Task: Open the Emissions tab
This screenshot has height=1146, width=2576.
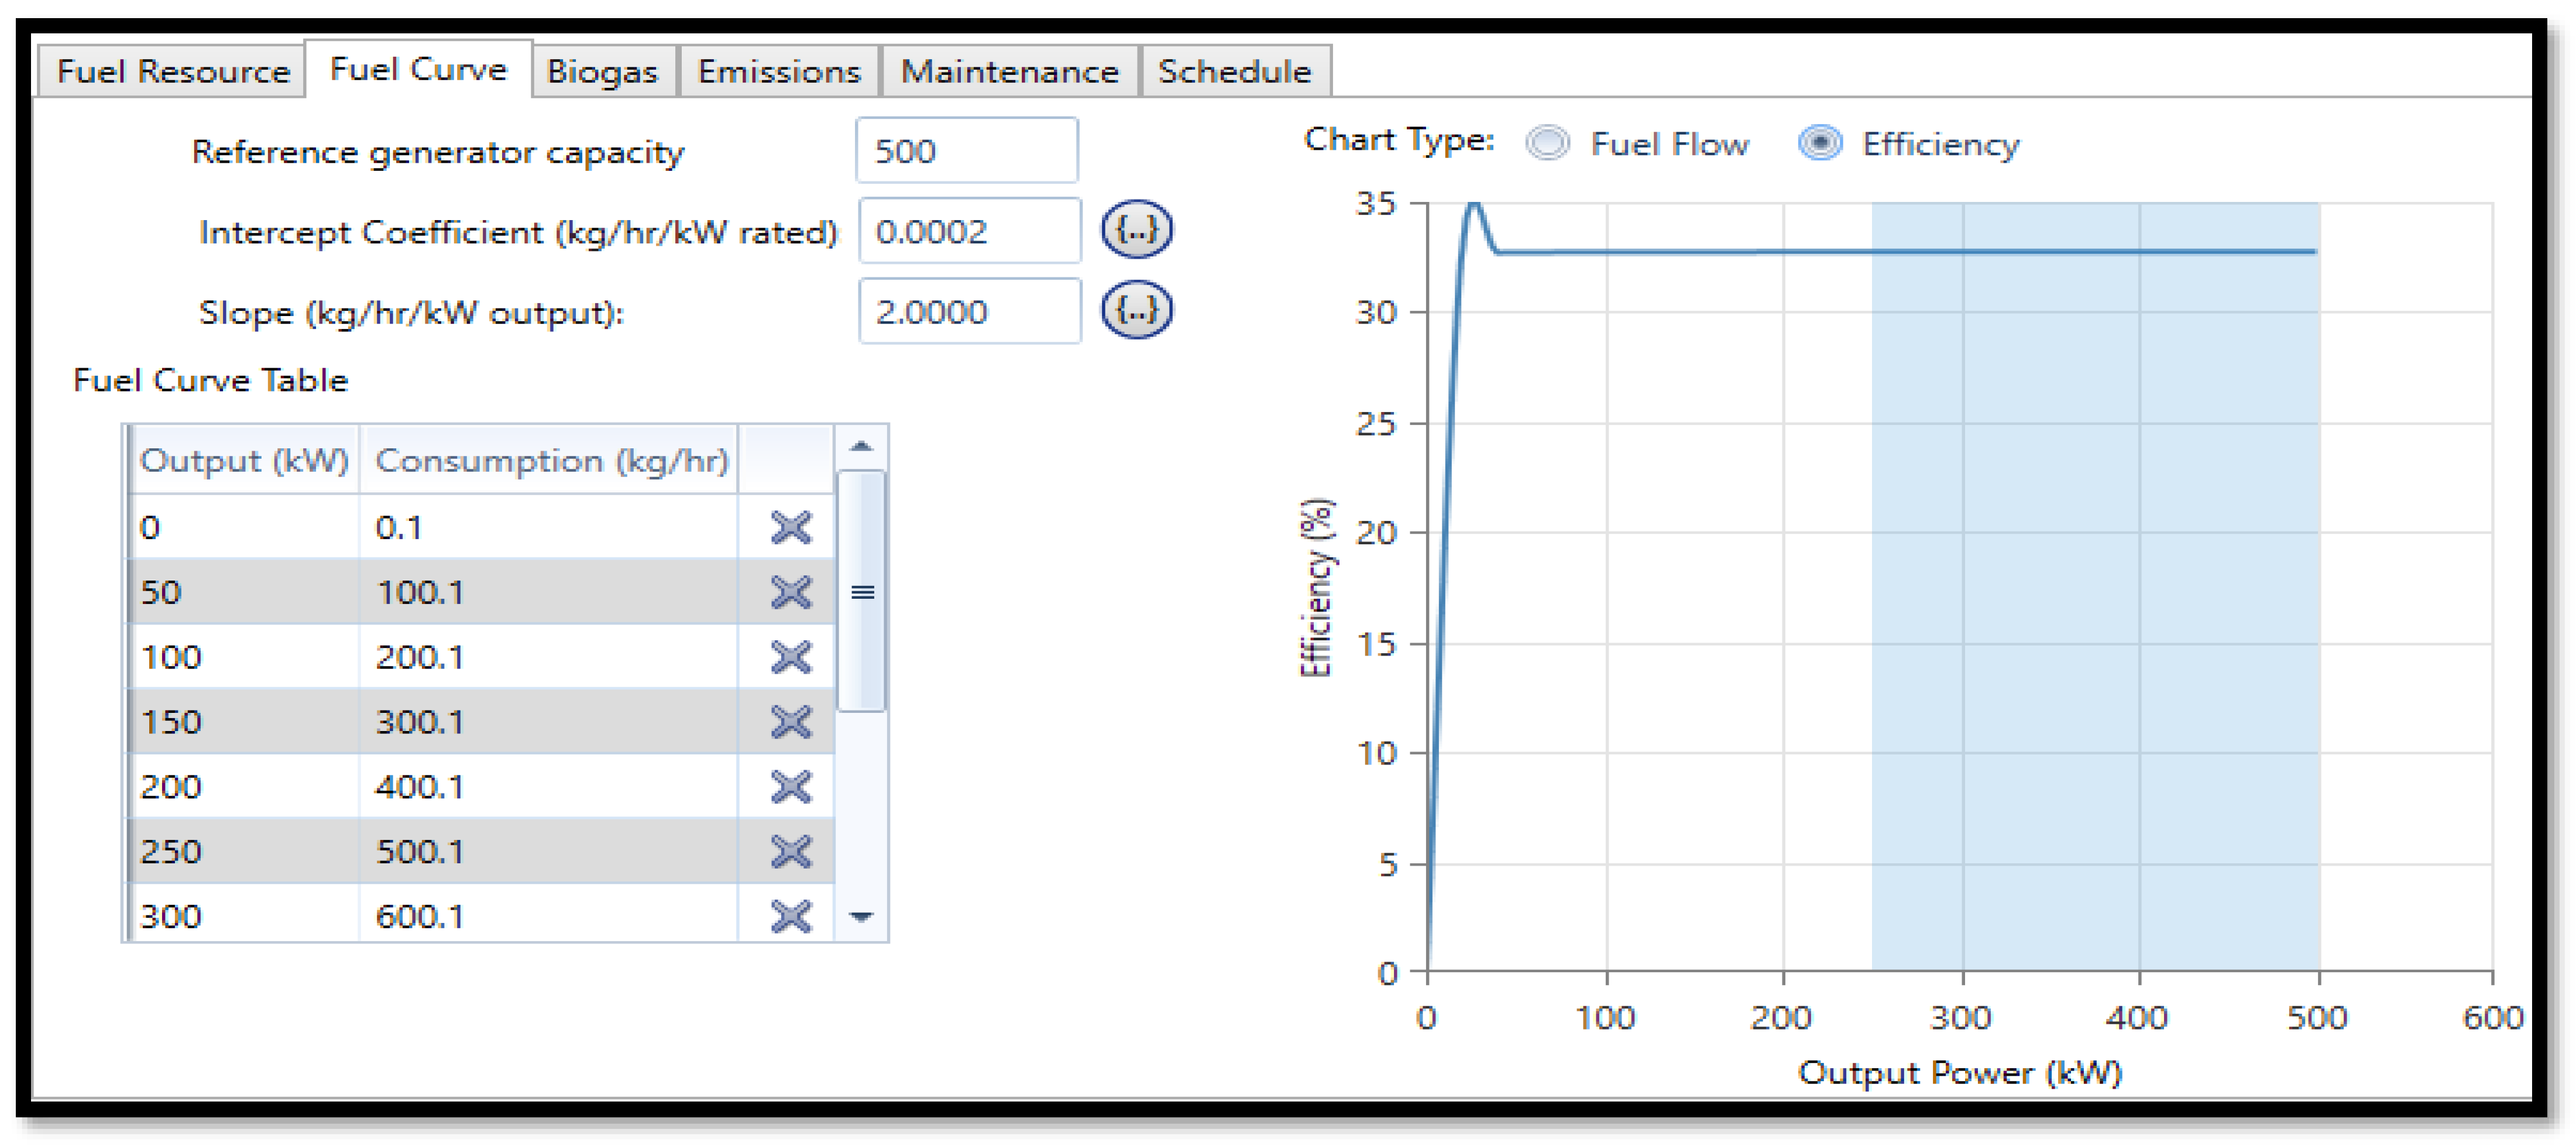Action: 778,72
